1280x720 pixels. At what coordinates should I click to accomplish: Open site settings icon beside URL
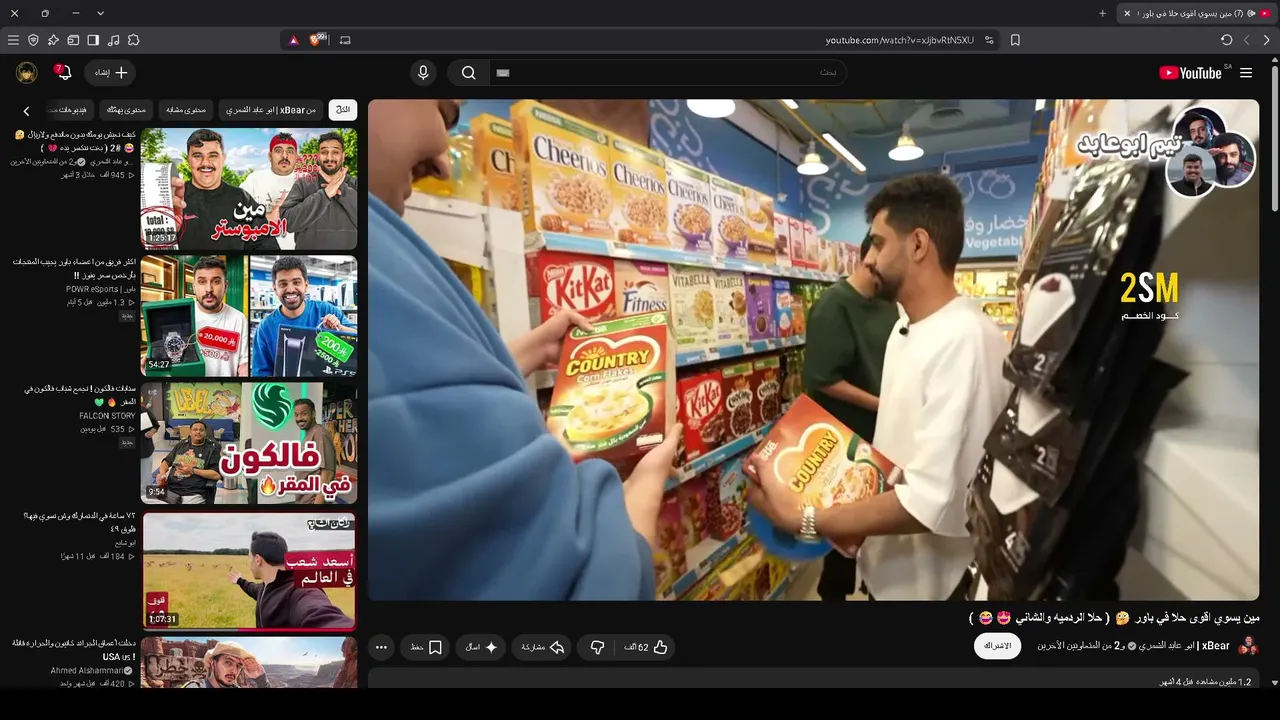tap(989, 40)
